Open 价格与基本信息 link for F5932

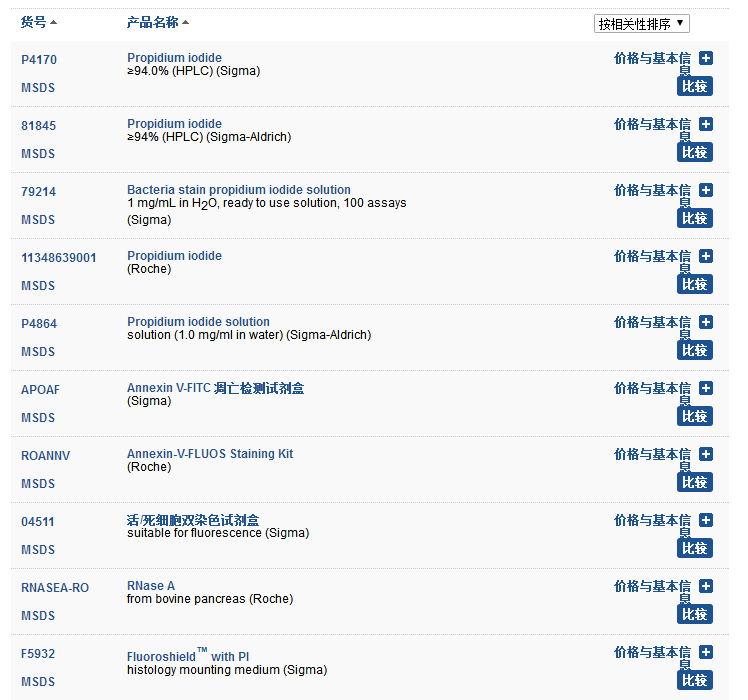coord(652,657)
